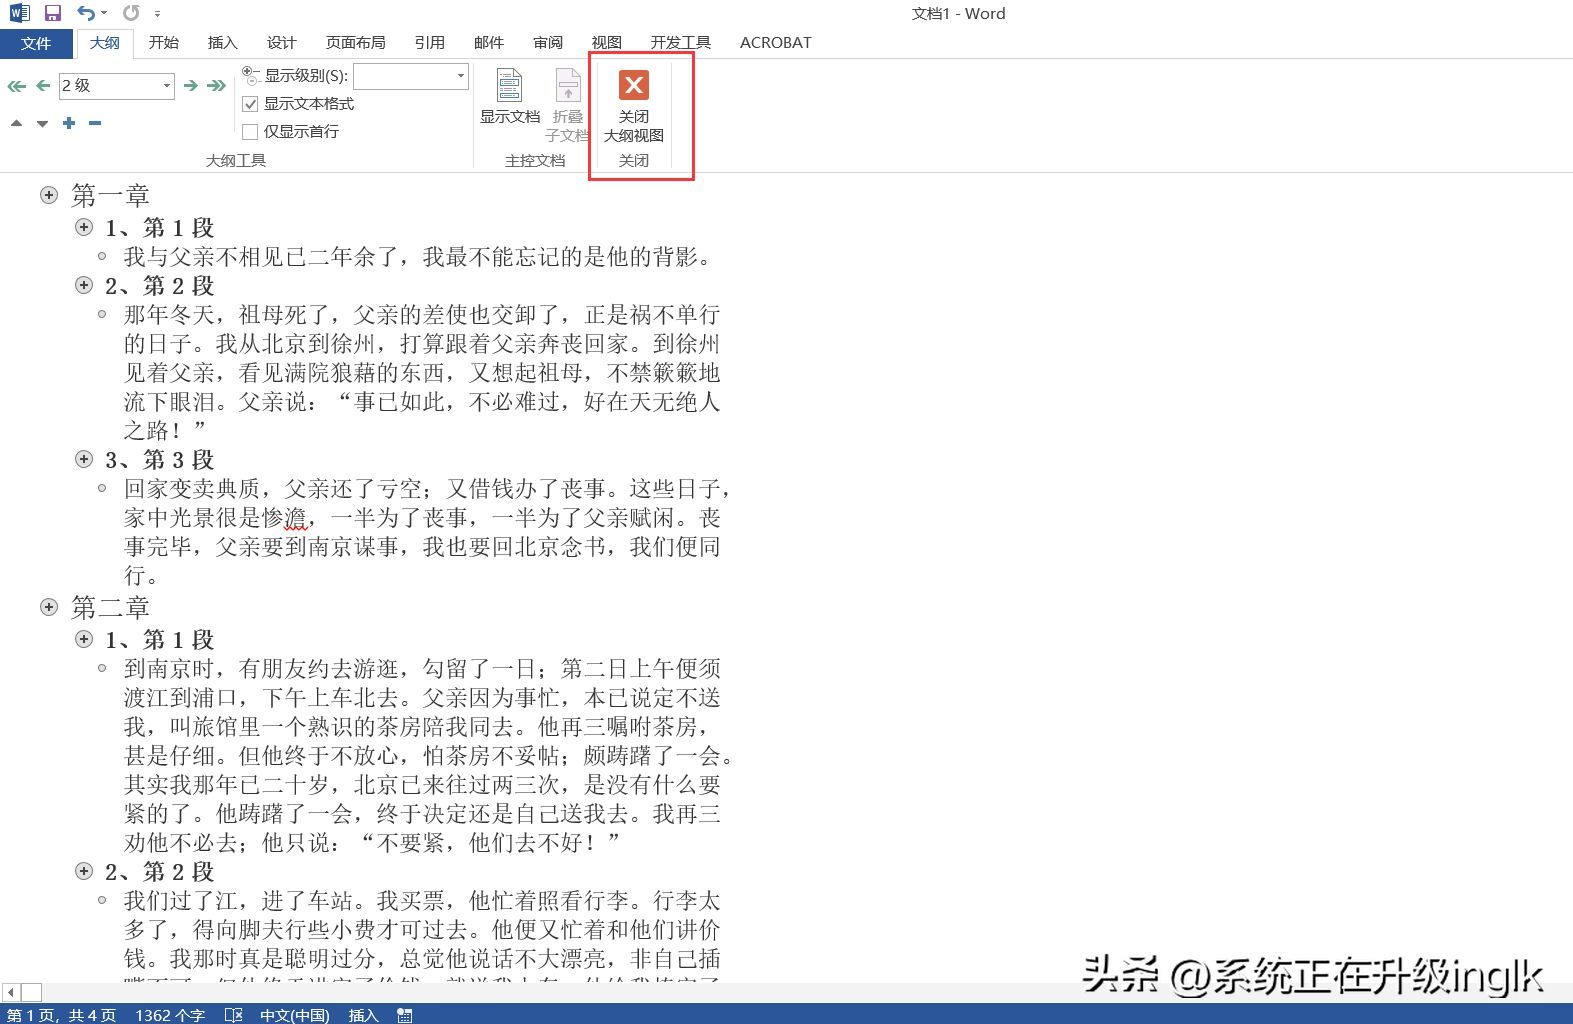
Task: Click page count '第 1 页, 共 4 页' in status bar
Action: [62, 1015]
